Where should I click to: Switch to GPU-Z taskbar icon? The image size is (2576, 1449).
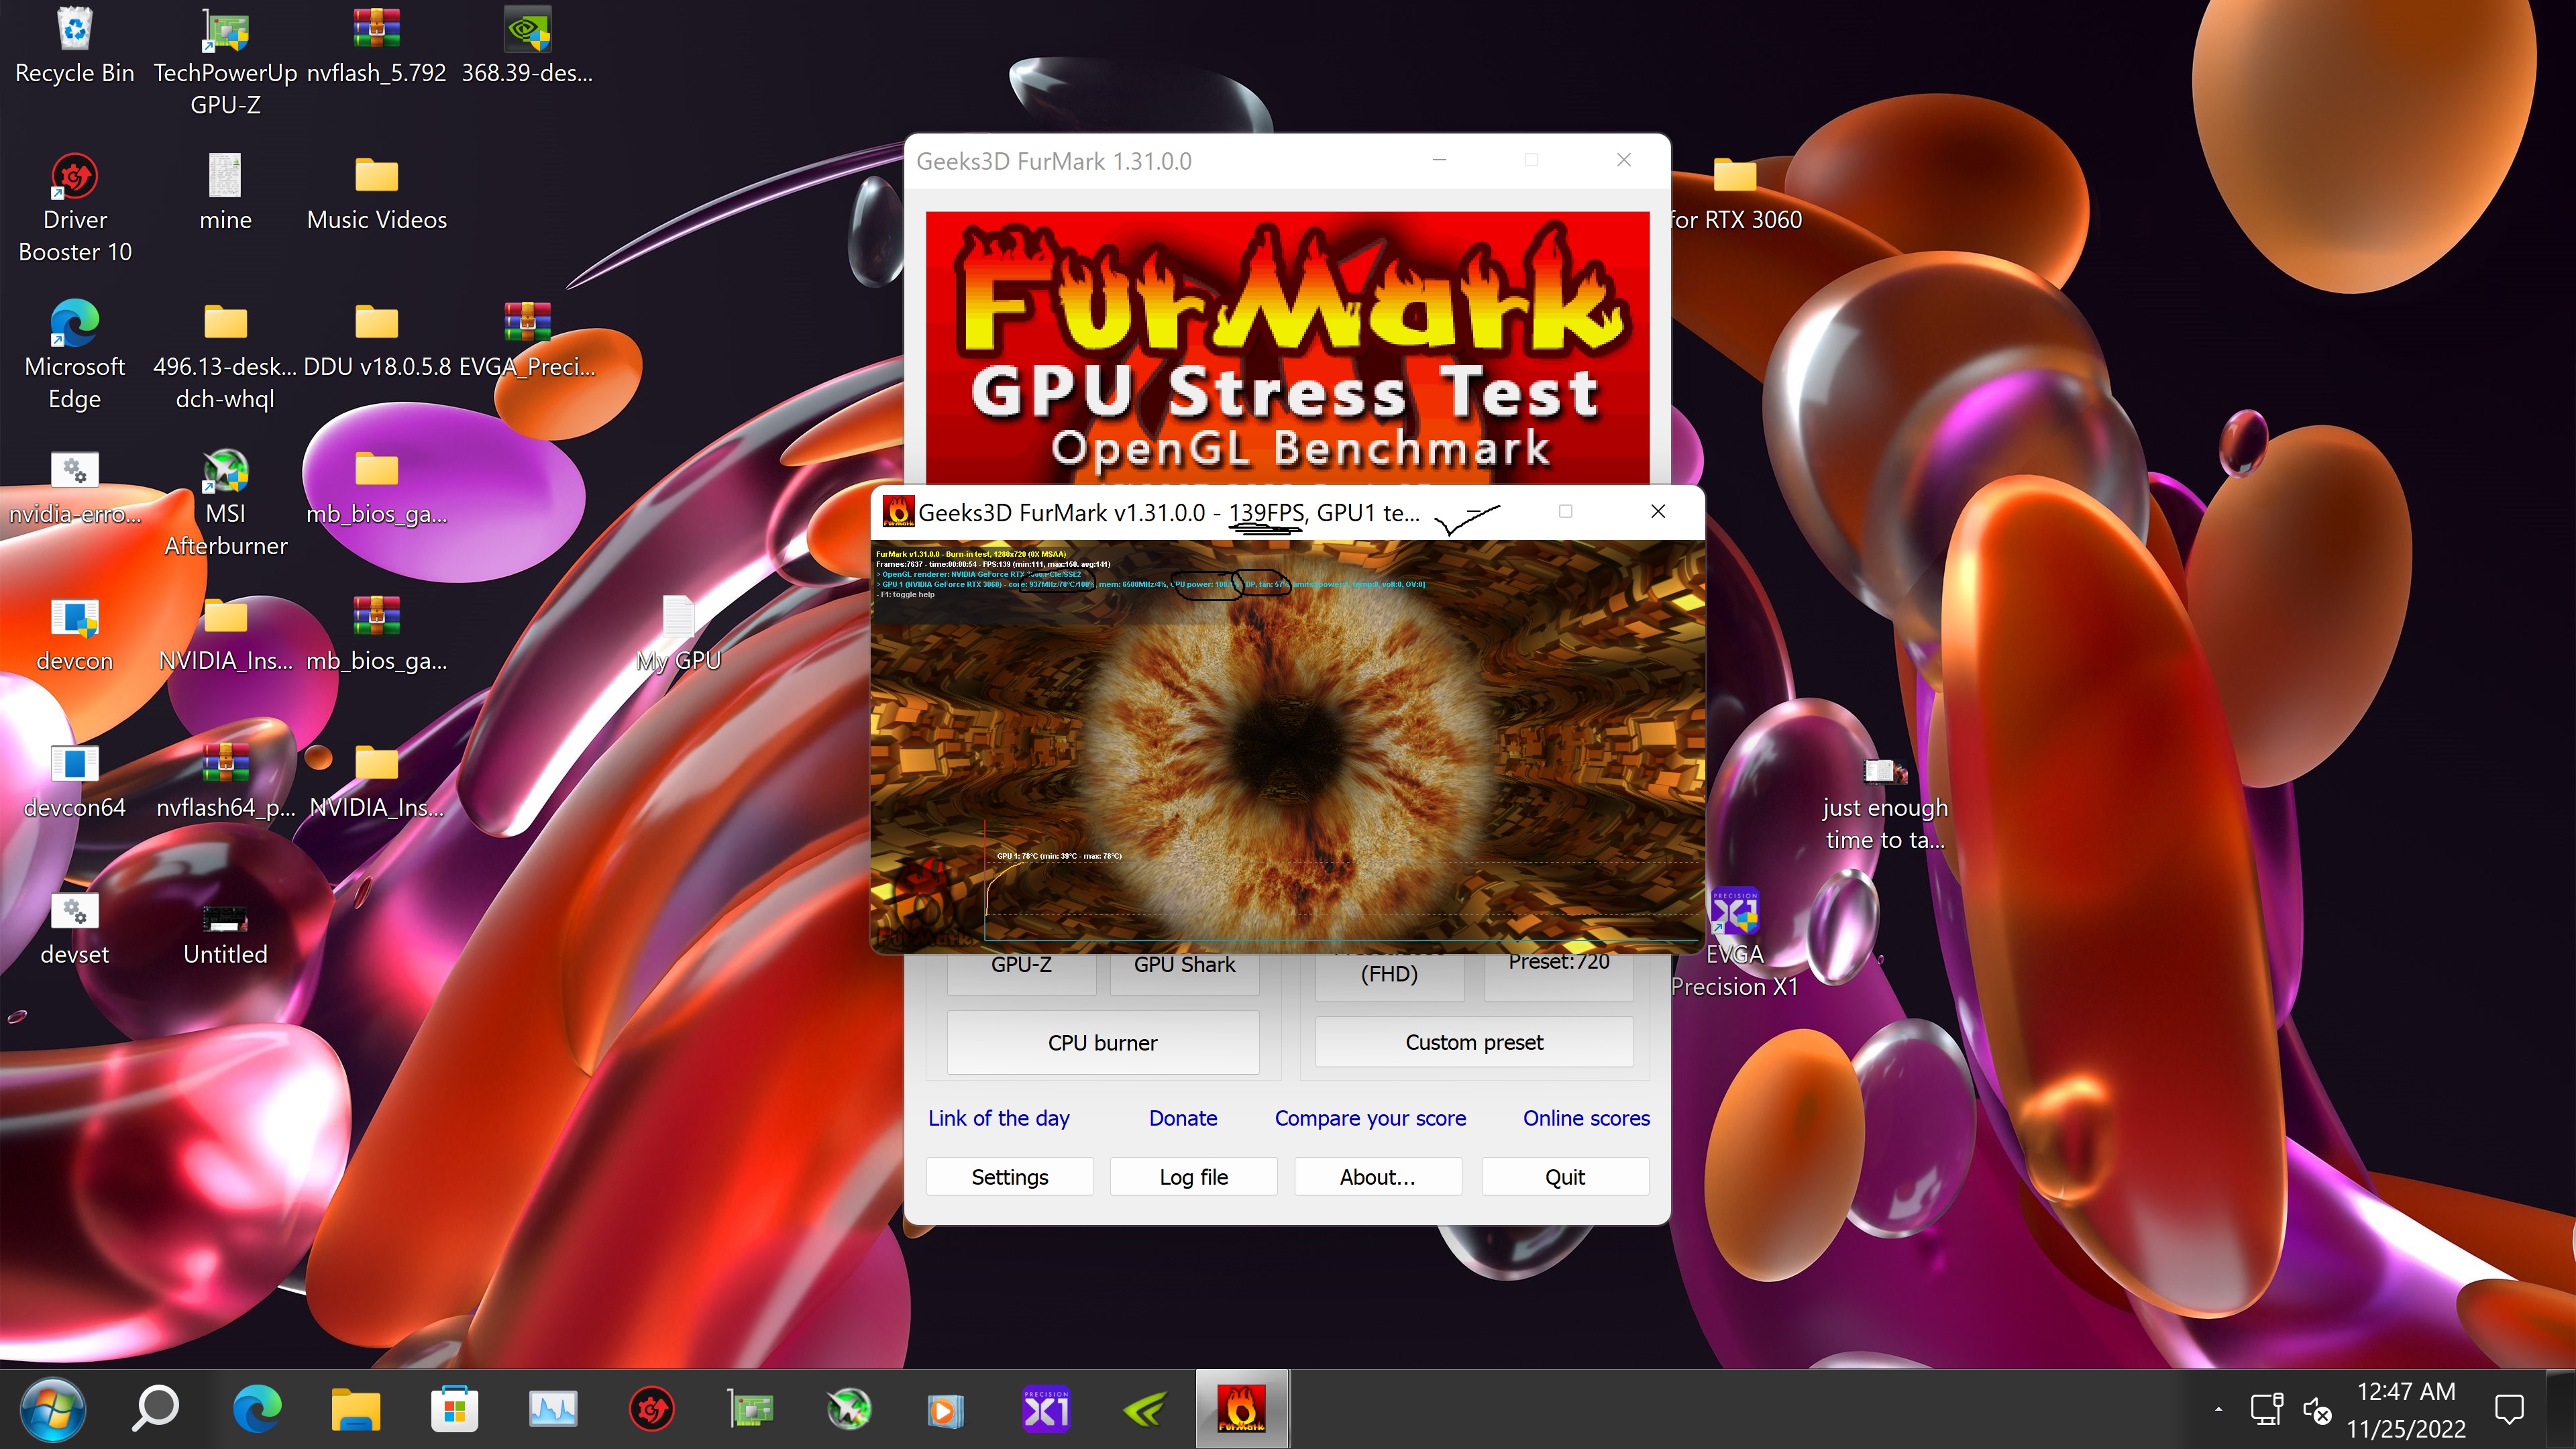750,1409
